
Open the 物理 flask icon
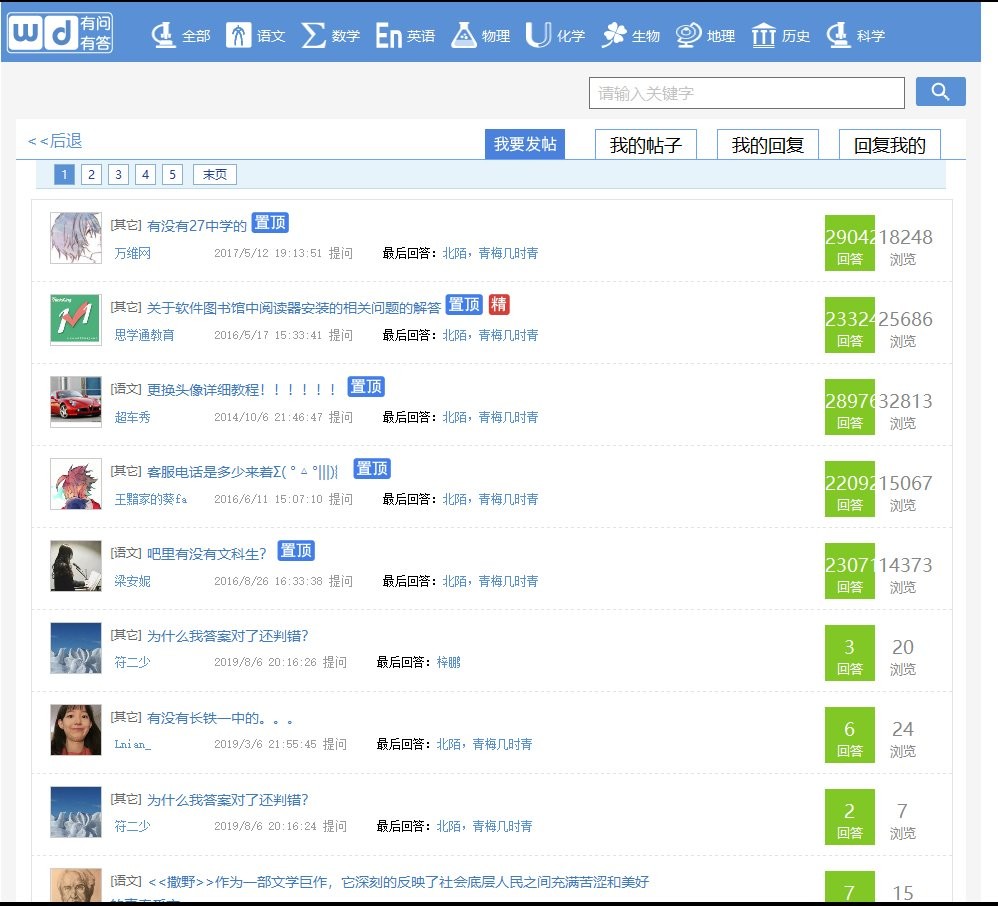[x=463, y=35]
